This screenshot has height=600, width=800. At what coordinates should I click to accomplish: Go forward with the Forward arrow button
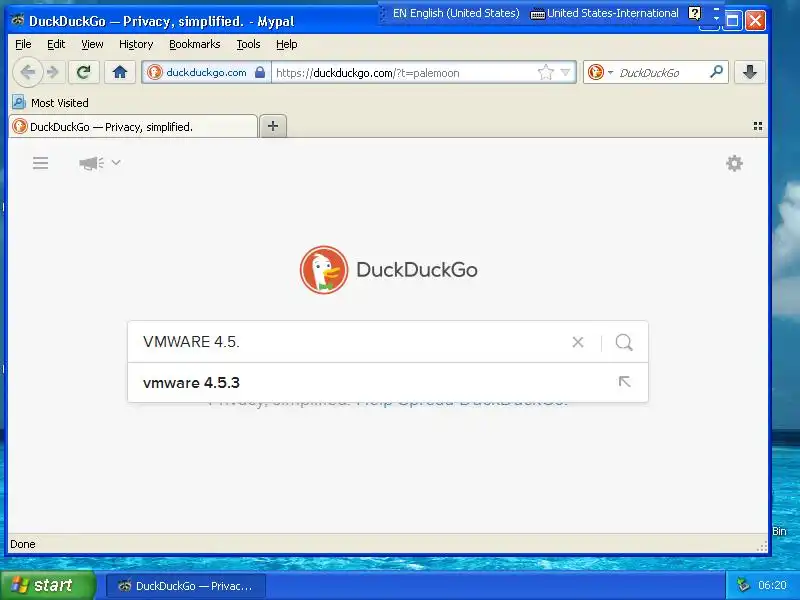pyautogui.click(x=53, y=72)
